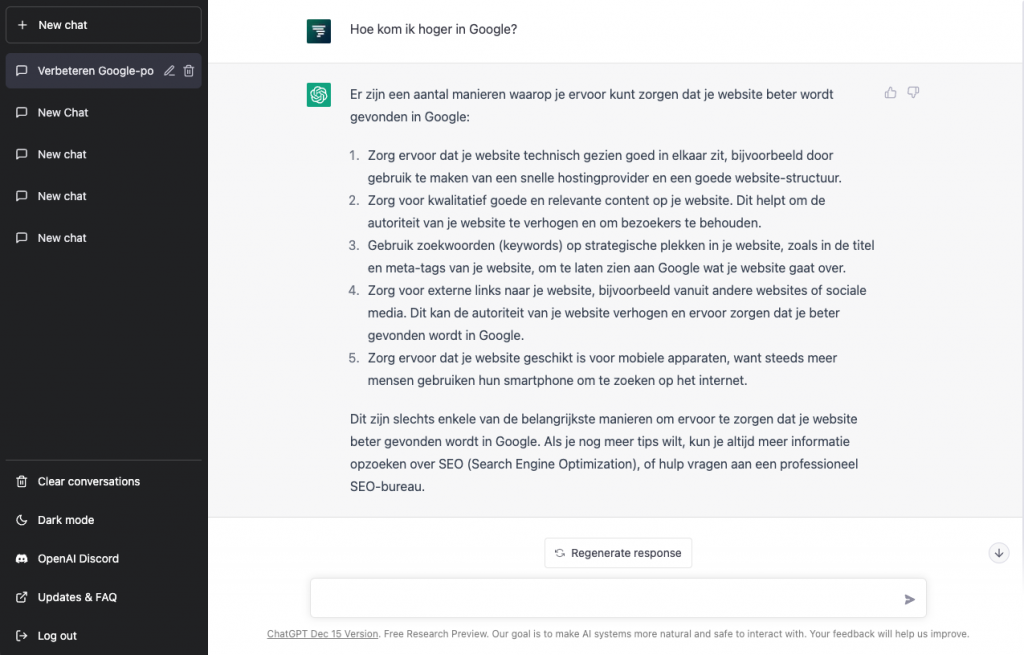
Task: Click the plus icon beside New chat
Action: [22, 25]
